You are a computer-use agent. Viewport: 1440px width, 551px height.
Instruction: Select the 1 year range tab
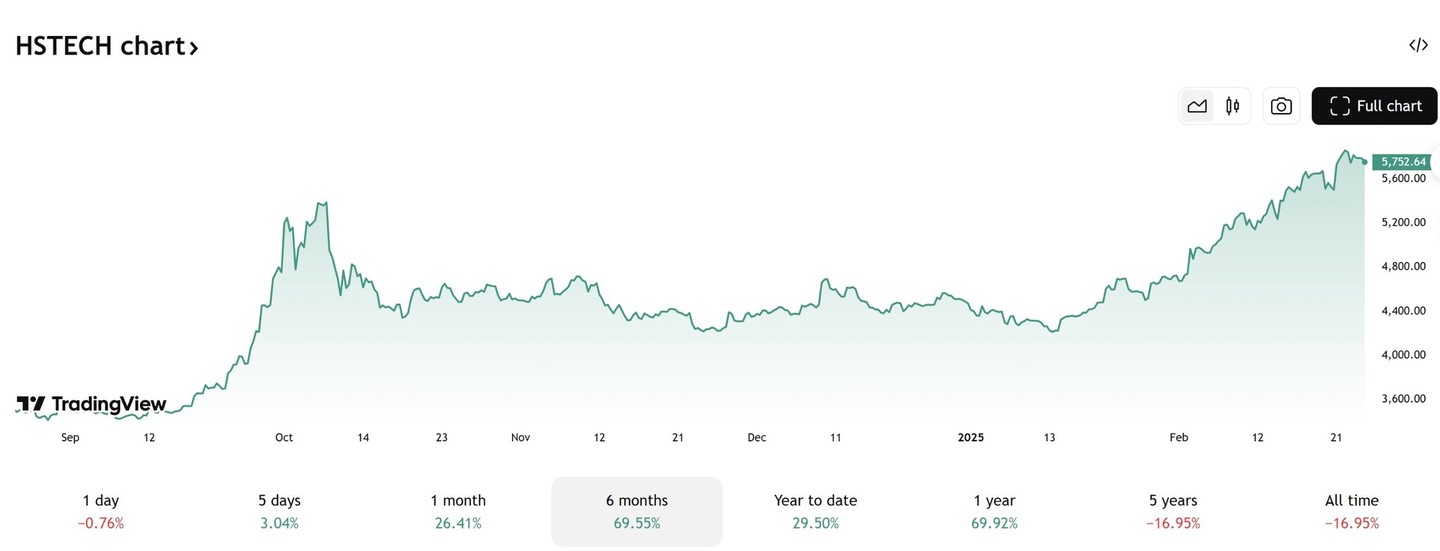[x=994, y=511]
